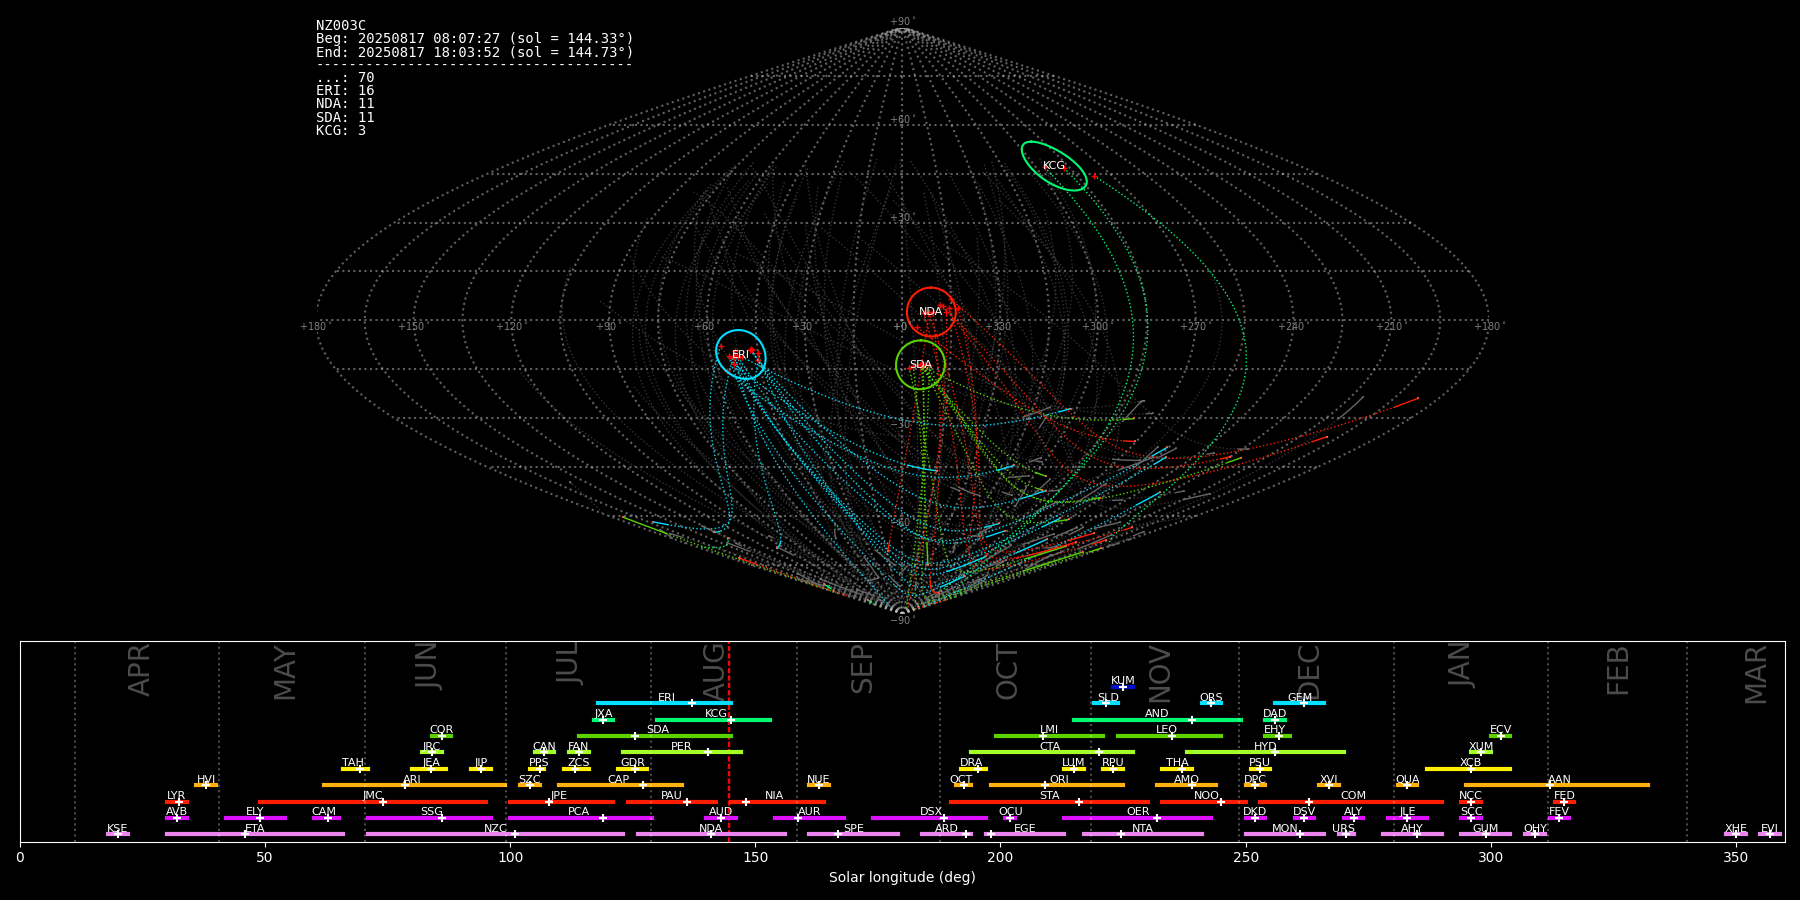Click the APR month label in timeline
This screenshot has width=1800, height=900.
click(139, 670)
